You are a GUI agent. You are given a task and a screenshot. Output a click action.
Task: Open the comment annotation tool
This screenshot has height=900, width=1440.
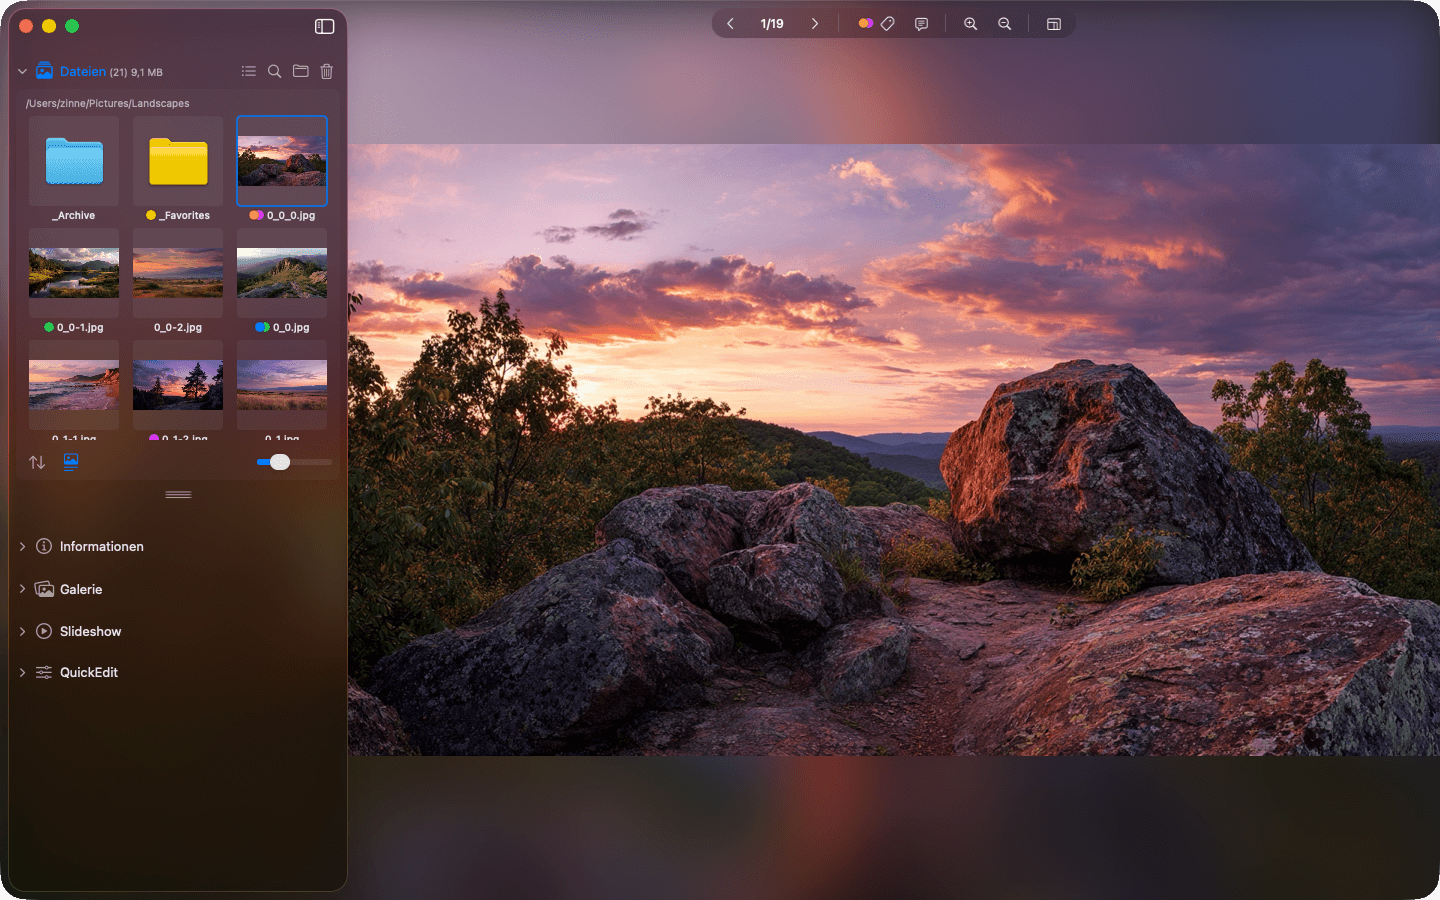click(x=921, y=23)
